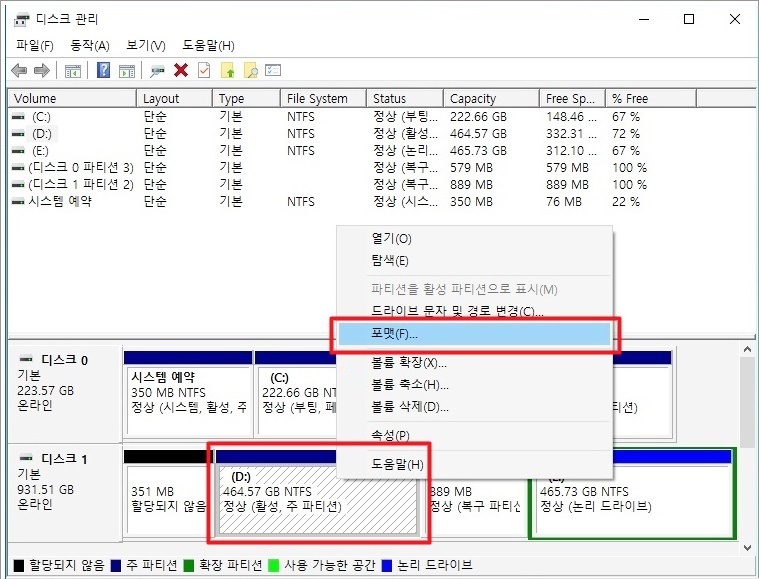The height and width of the screenshot is (579, 759).
Task: Click the black 할당되지 않음 legend swatch
Action: tap(19, 565)
